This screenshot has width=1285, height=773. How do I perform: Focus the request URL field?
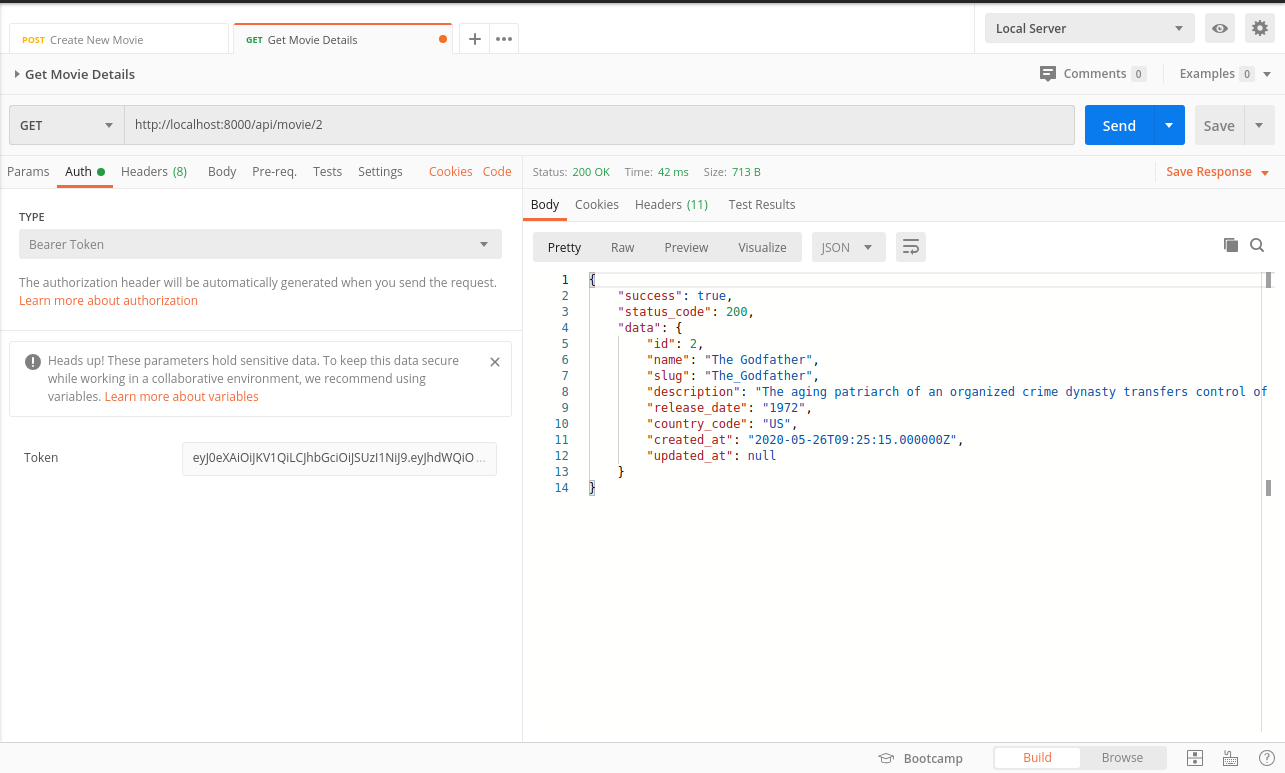tap(599, 125)
